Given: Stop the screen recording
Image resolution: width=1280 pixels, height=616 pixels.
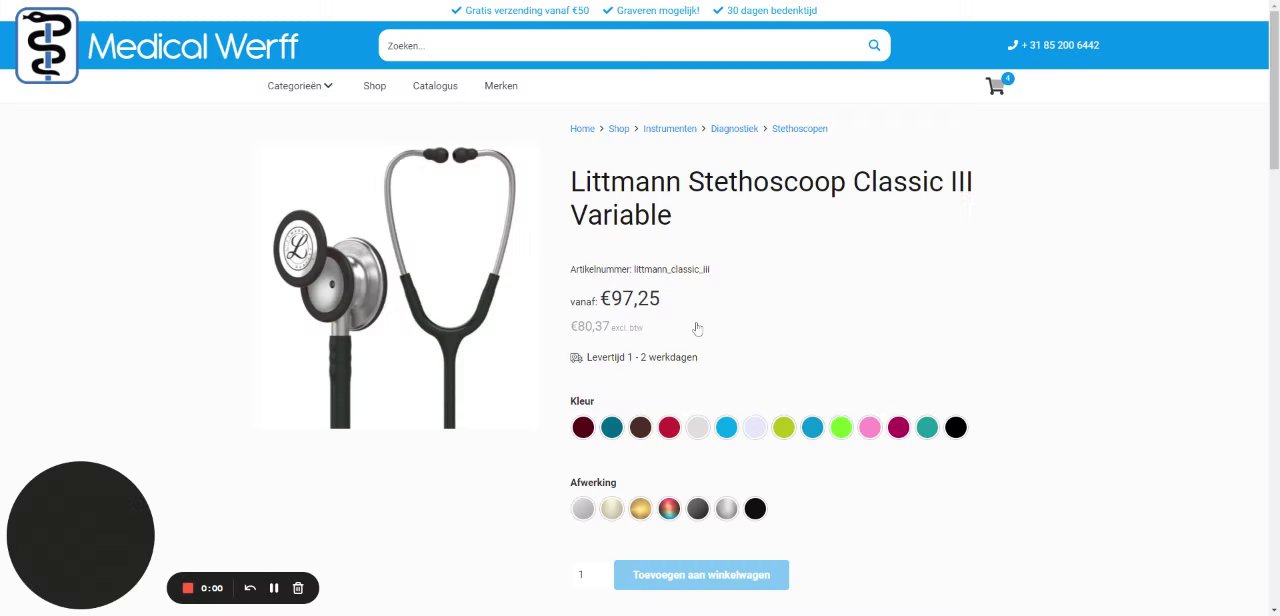Looking at the screenshot, I should coord(187,588).
